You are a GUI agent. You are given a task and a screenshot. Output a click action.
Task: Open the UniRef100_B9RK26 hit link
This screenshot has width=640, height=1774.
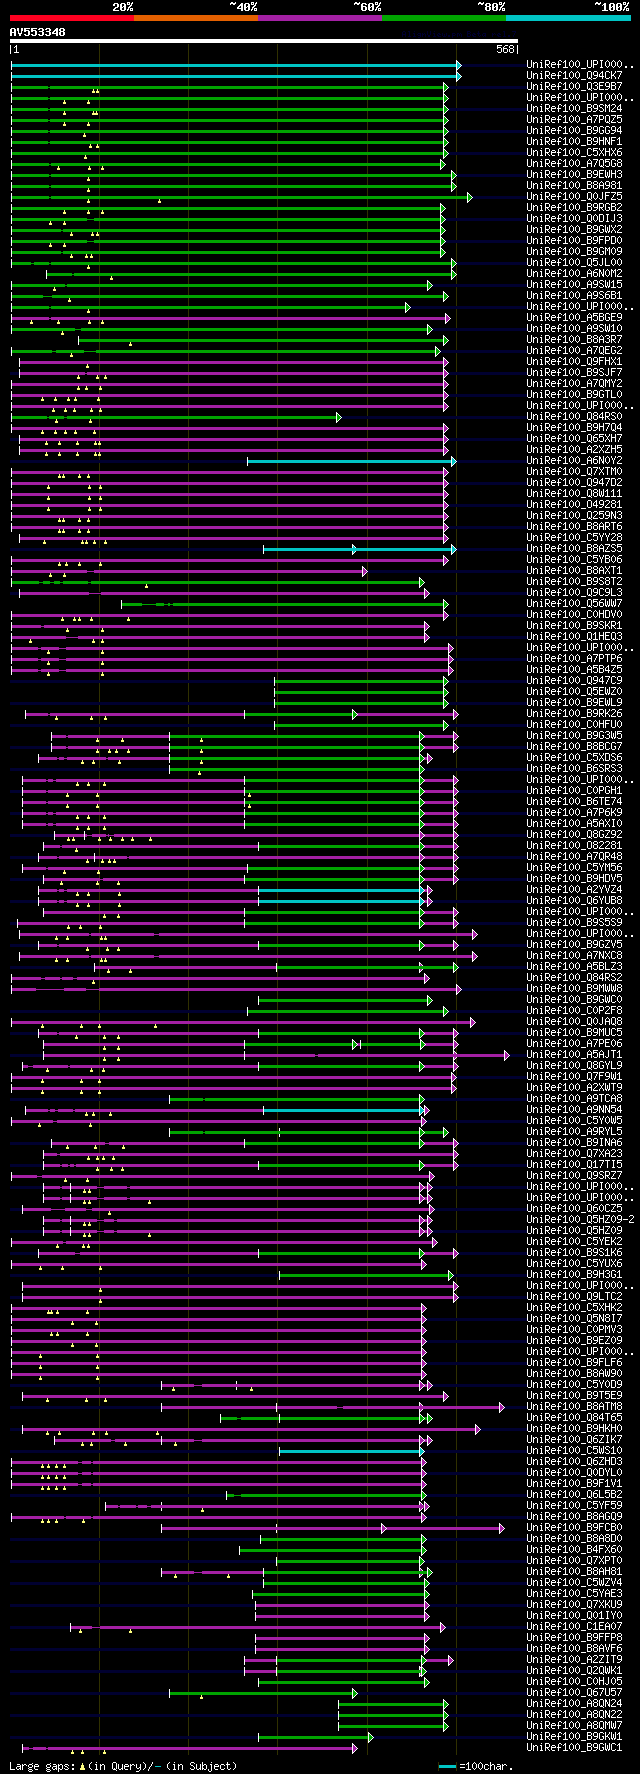tap(574, 714)
